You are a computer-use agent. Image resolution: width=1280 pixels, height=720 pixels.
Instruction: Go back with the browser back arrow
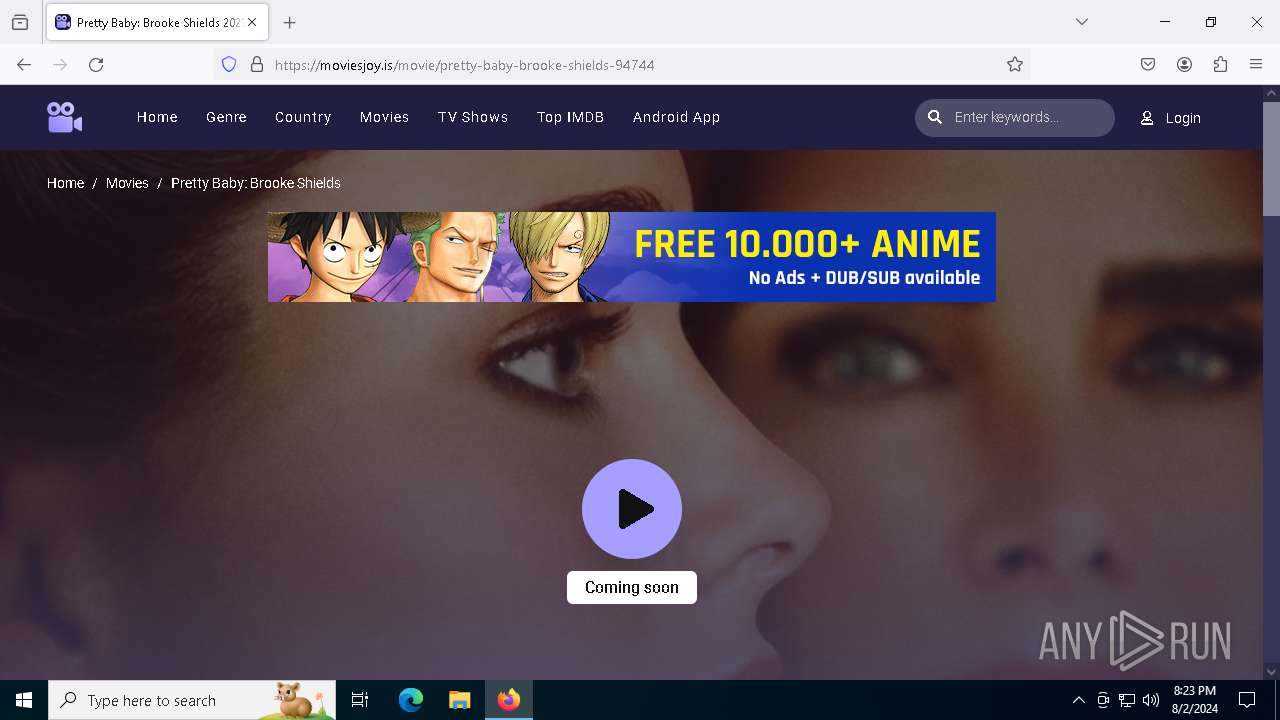[x=24, y=64]
